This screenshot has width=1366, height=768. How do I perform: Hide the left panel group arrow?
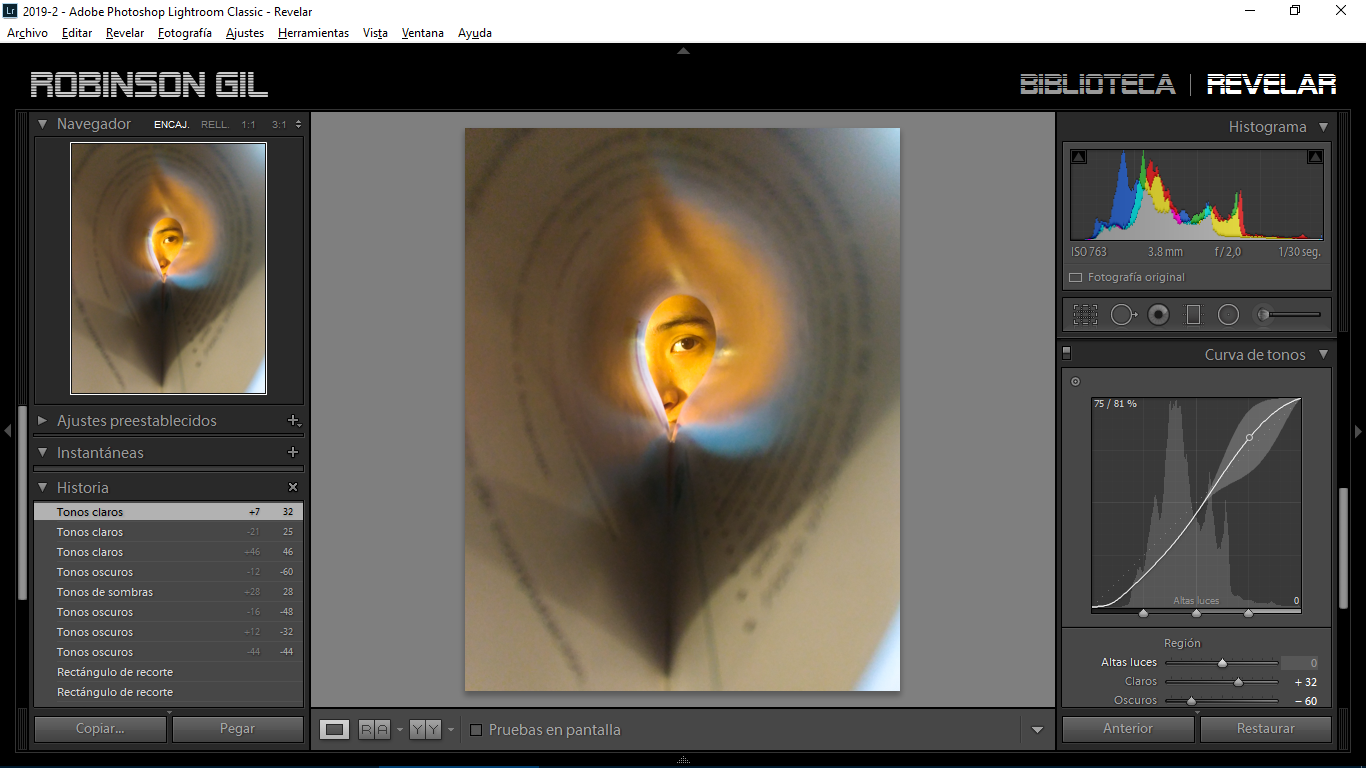tap(8, 431)
